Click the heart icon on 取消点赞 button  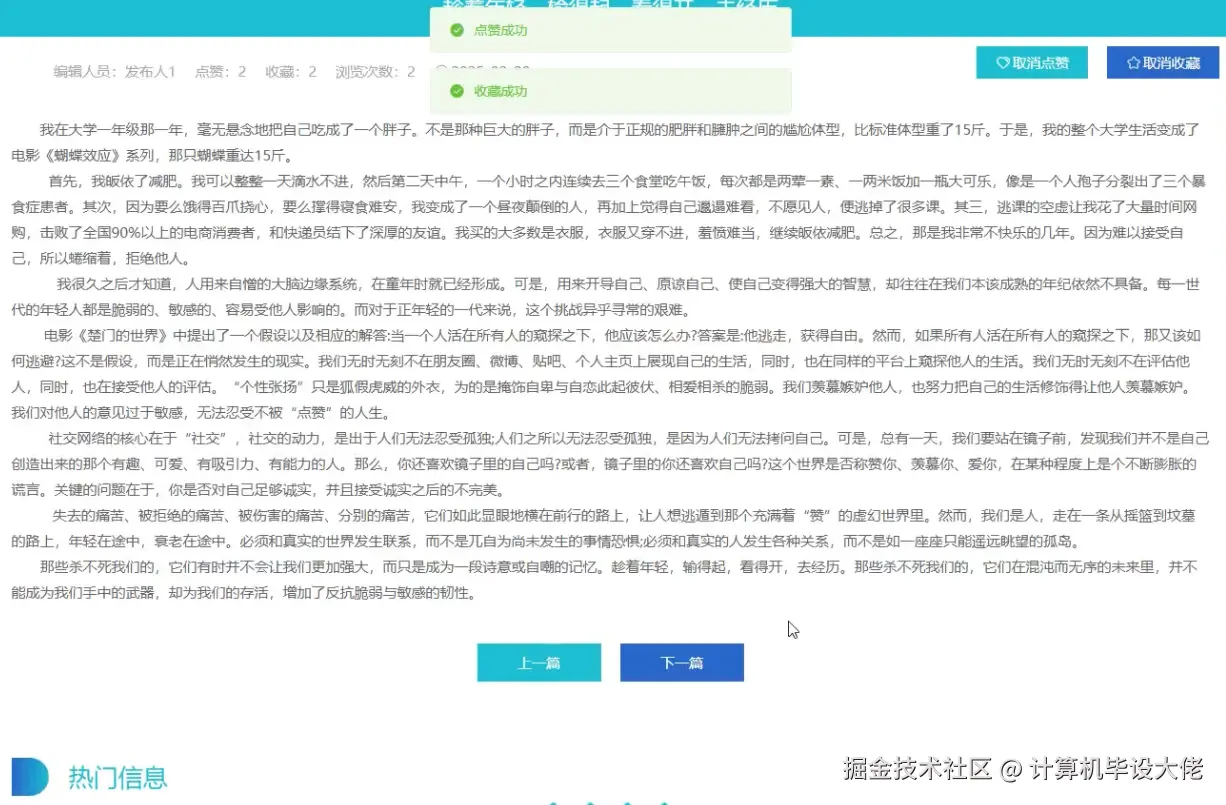1003,62
